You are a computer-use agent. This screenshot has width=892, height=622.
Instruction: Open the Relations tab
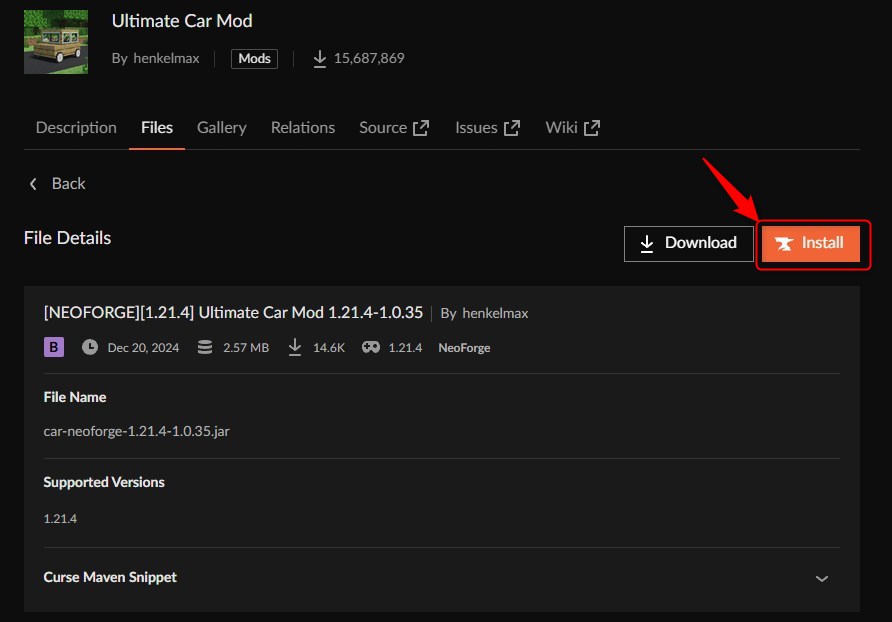[303, 127]
